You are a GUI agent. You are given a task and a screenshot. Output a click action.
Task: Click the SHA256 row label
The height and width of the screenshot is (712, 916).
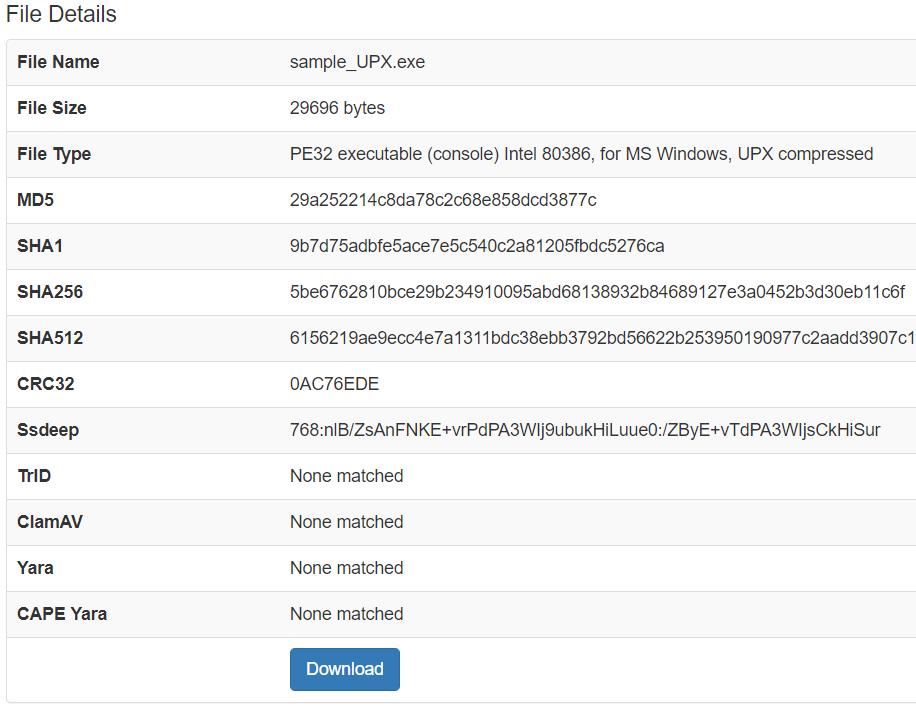[50, 292]
